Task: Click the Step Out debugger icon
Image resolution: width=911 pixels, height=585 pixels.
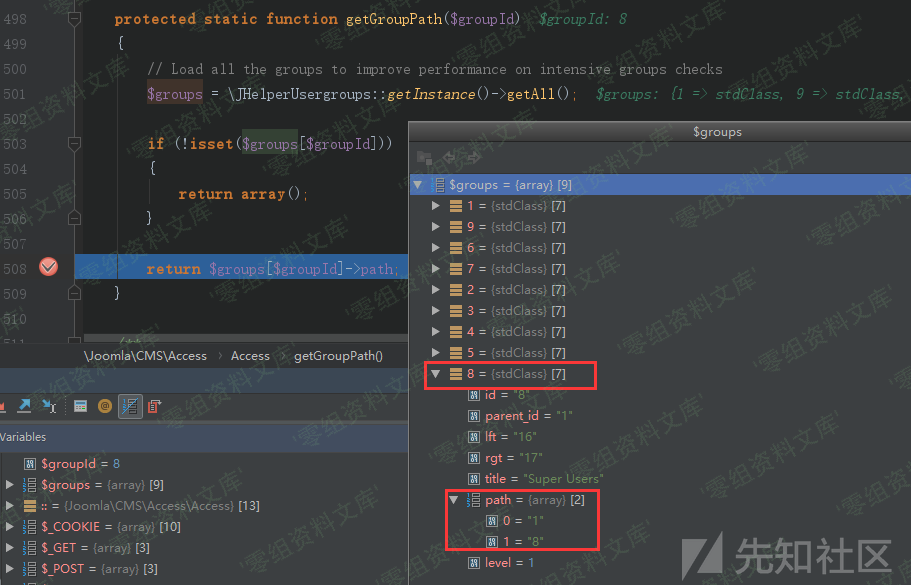Action: click(24, 406)
